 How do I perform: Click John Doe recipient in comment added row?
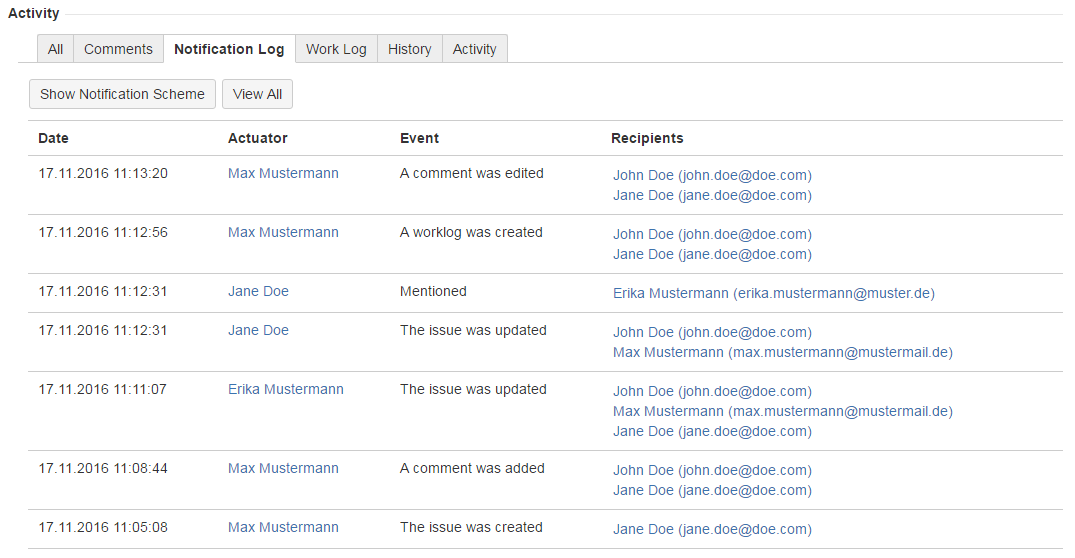coord(712,470)
